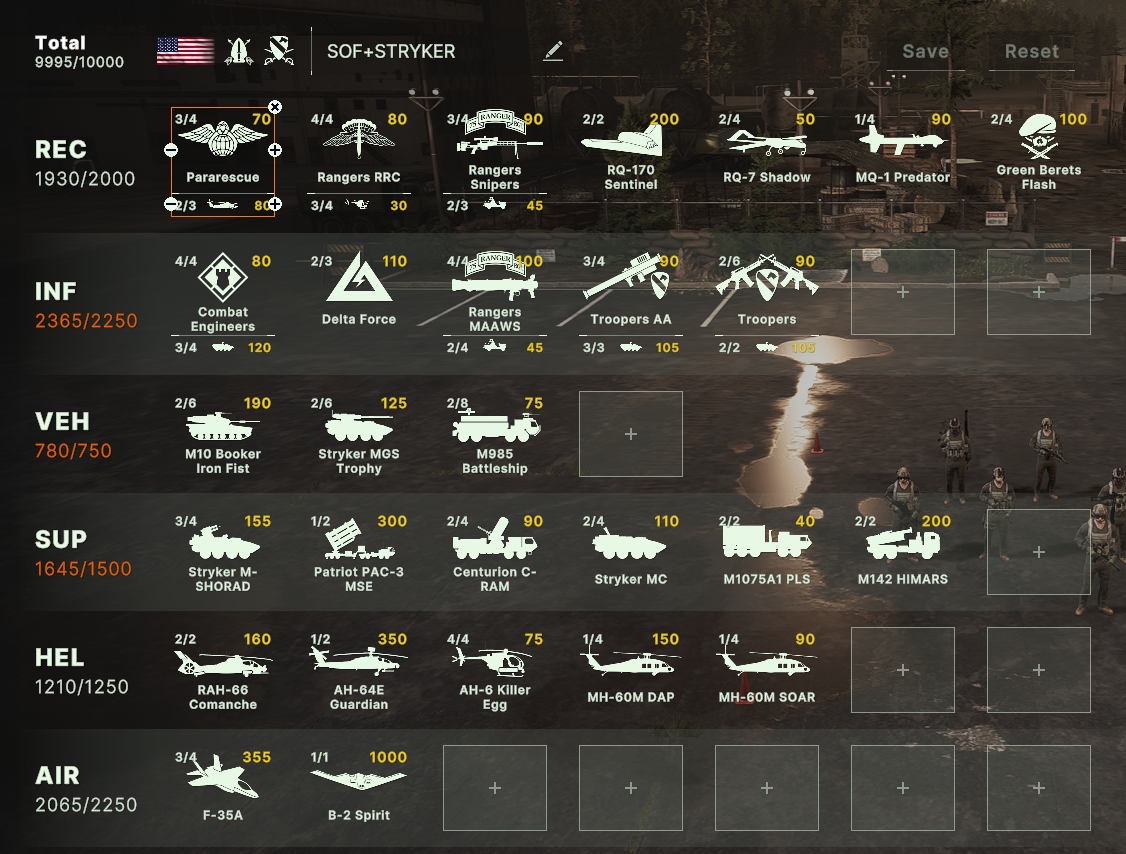This screenshot has height=854, width=1126.
Task: Select the Rangers RRC recon unit icon
Action: pyautogui.click(x=358, y=138)
